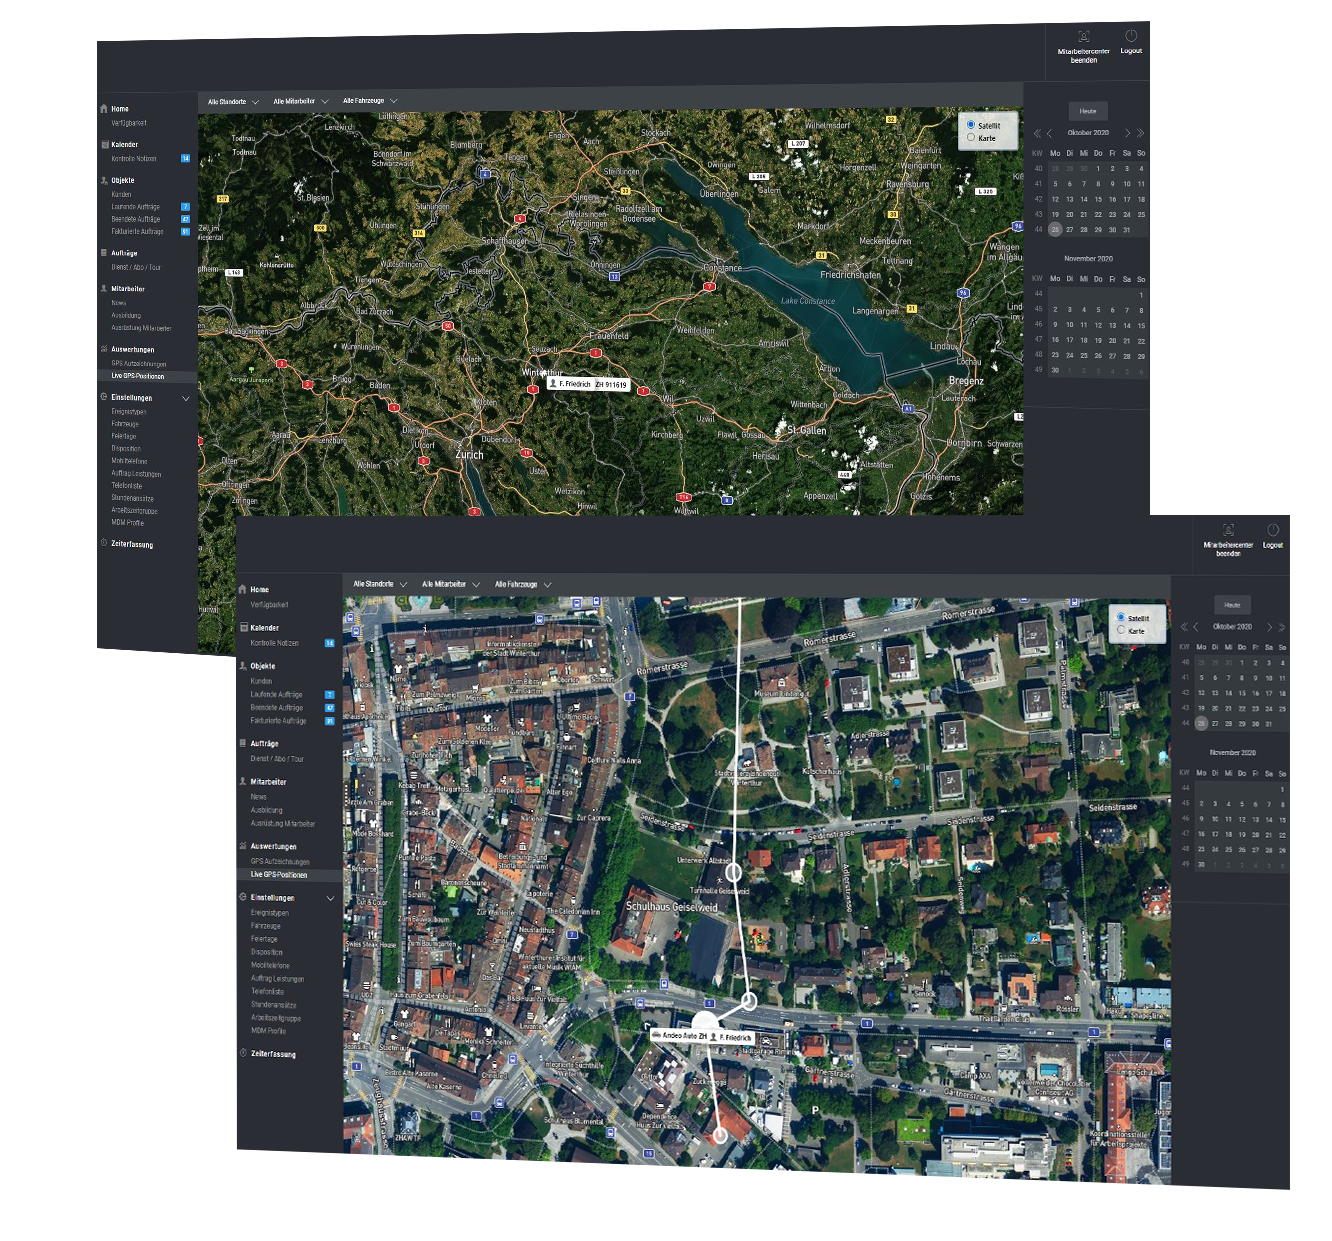The width and height of the screenshot is (1332, 1241).
Task: Click Einstellungen gear icon in overview map window
Action: coord(104,397)
